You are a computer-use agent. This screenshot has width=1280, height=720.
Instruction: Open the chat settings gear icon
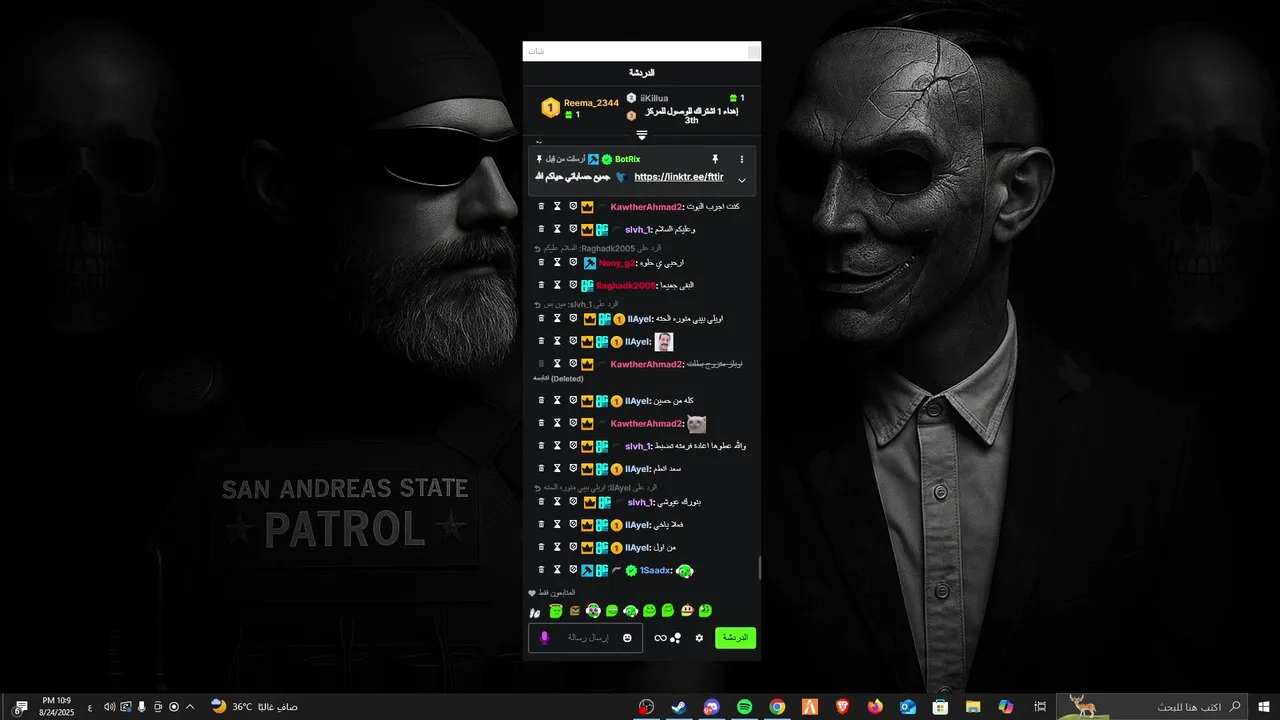[x=699, y=638]
